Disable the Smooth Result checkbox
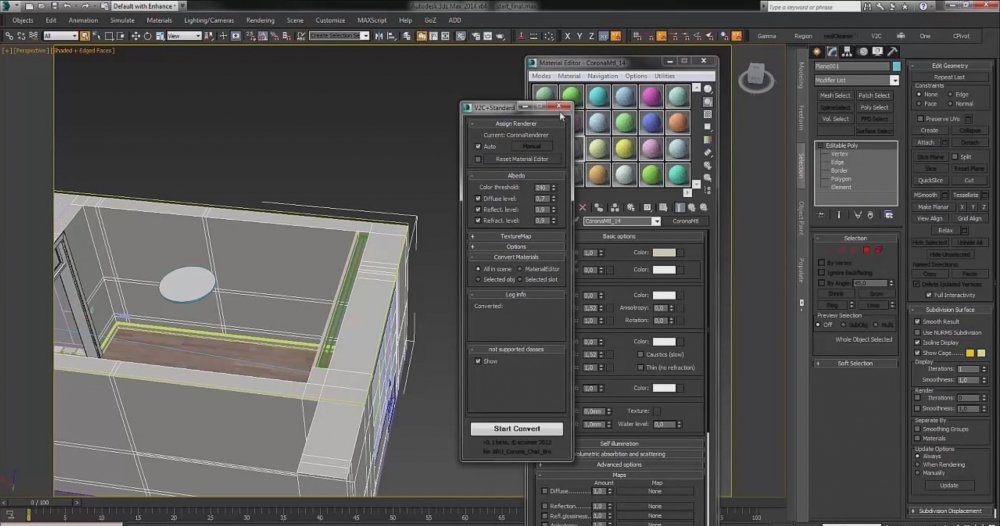Screen dimensions: 1000x526 [918, 321]
